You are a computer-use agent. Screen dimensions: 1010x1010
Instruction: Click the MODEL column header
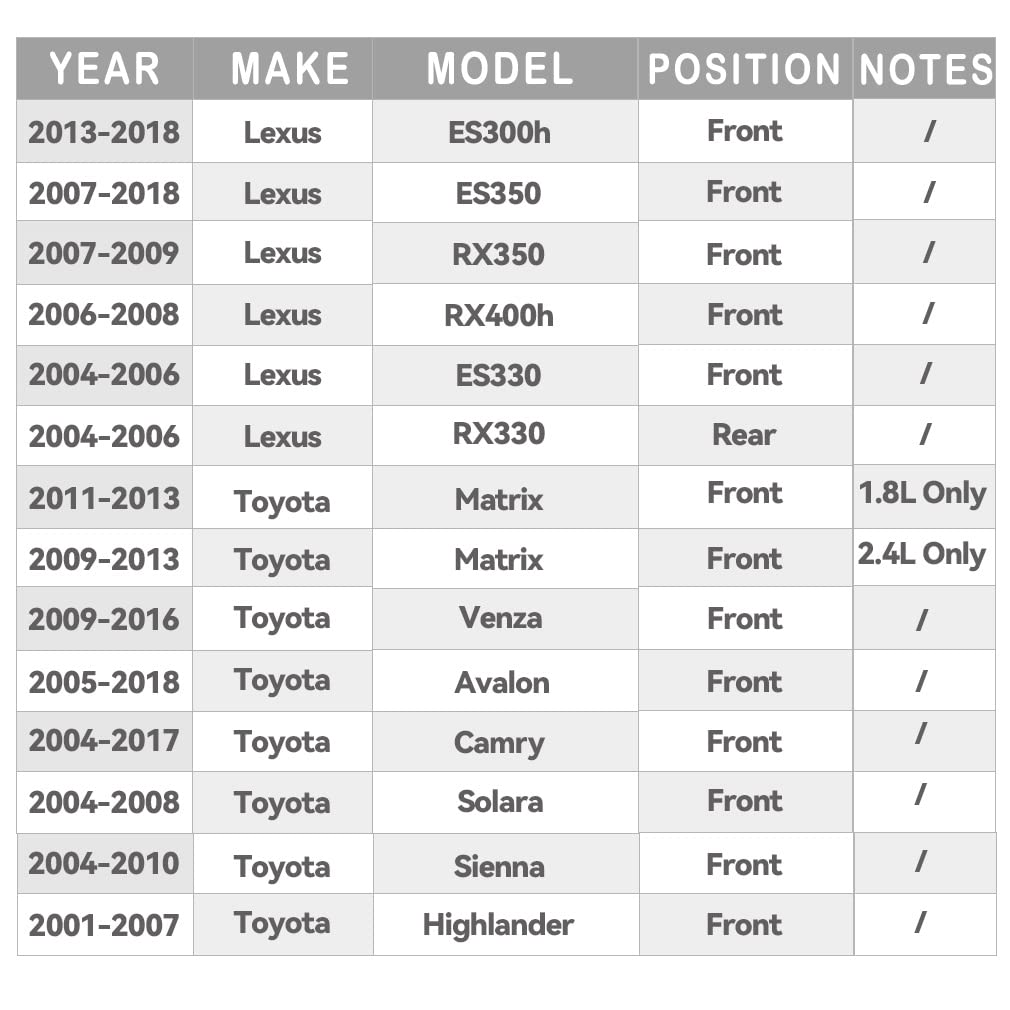(500, 69)
